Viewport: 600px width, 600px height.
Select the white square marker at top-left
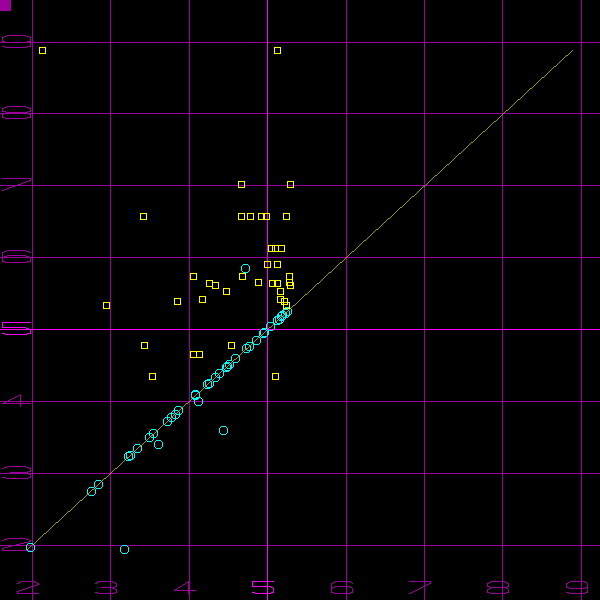click(42, 50)
